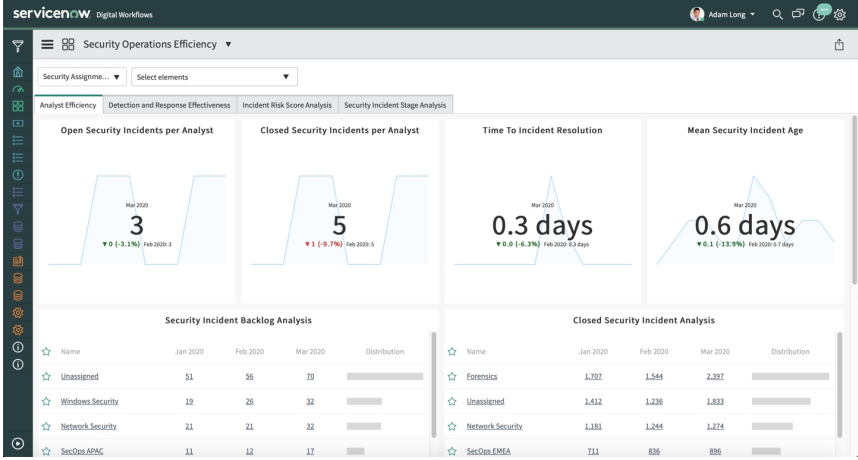Screen dimensions: 858x460
Task: Expand the Security Operations Efficiency dashboard dropdown
Action: 228,45
